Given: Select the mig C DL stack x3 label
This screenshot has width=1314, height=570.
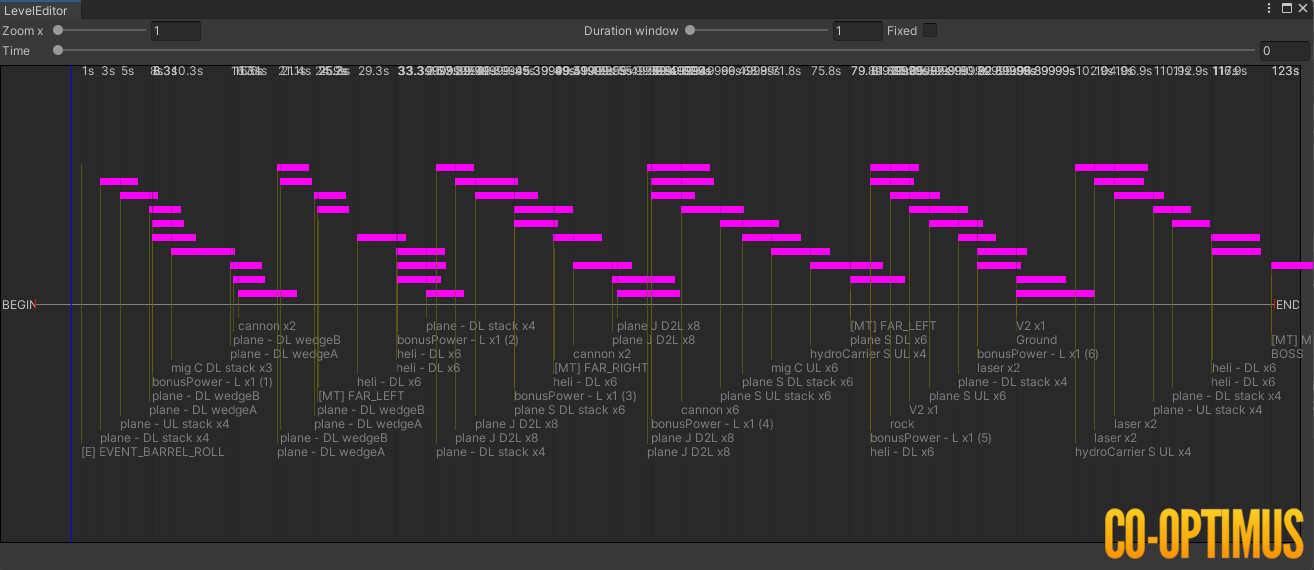Looking at the screenshot, I should [x=221, y=368].
